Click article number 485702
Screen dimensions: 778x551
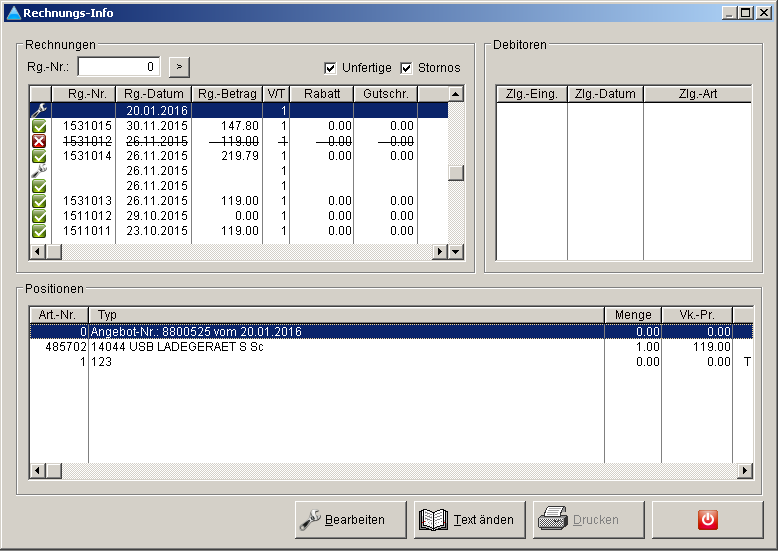pyautogui.click(x=66, y=346)
